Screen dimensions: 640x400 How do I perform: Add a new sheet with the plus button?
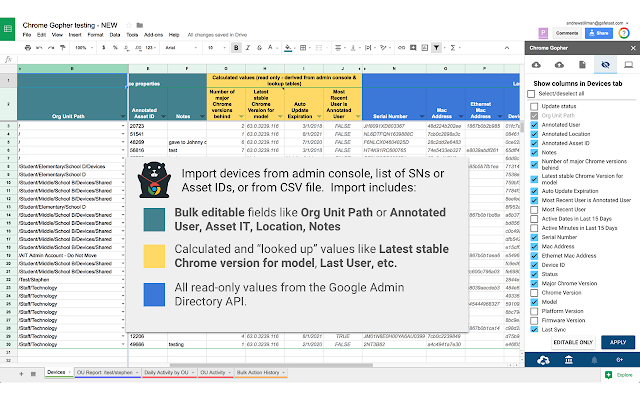[x=21, y=373]
